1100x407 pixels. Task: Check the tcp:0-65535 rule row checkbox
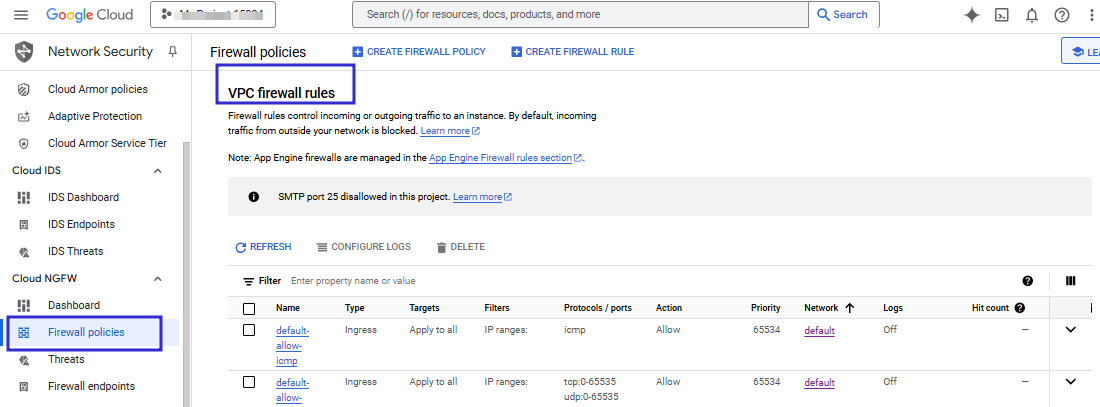(248, 382)
